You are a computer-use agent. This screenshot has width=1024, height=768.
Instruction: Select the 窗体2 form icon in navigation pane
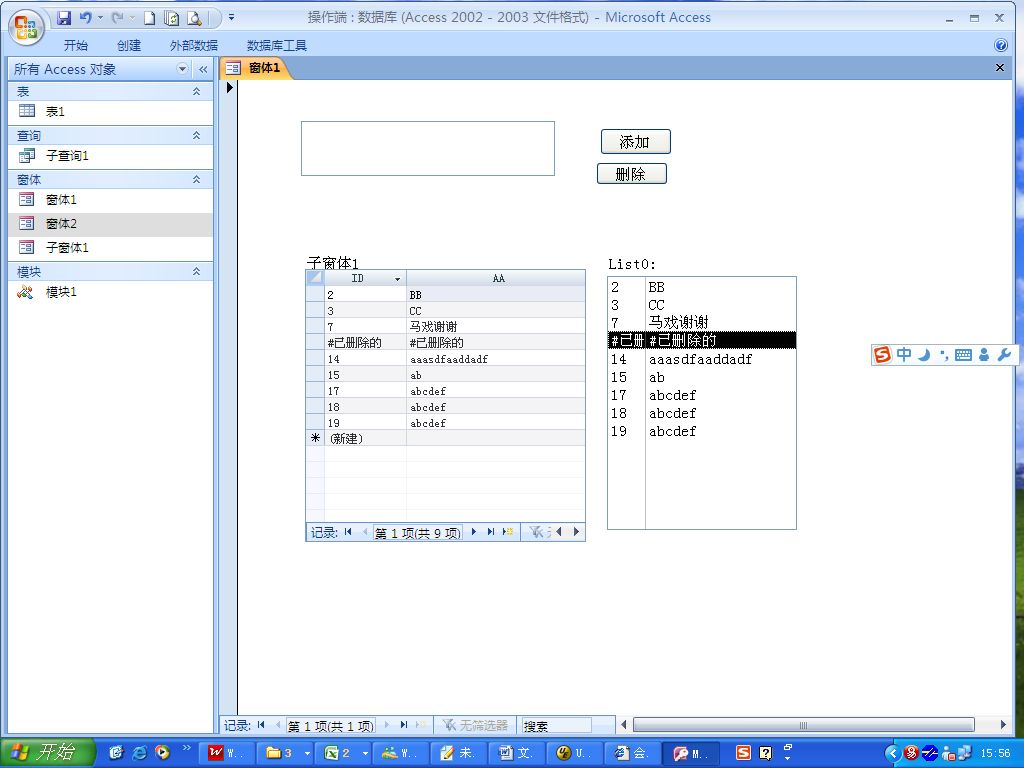point(27,223)
